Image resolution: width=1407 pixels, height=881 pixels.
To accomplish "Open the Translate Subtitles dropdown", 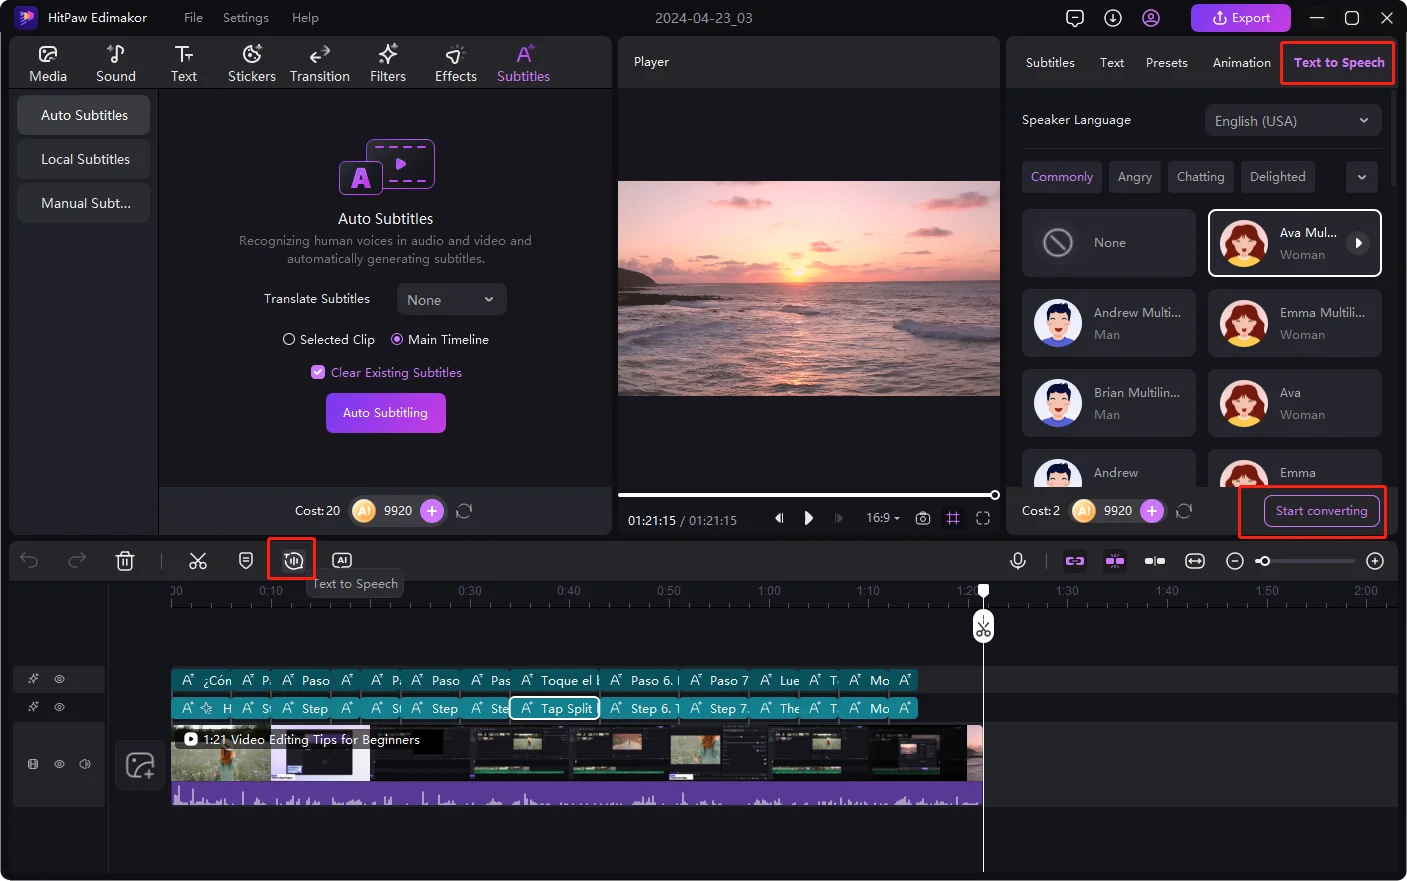I will (452, 300).
